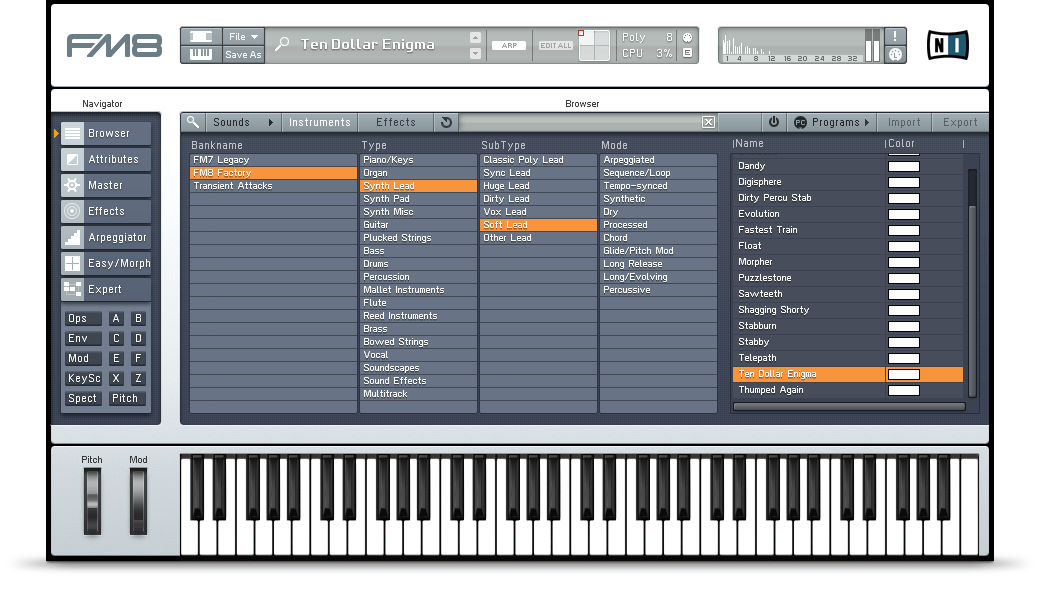Open the Mod expert page
This screenshot has width=1040, height=600.
(83, 358)
